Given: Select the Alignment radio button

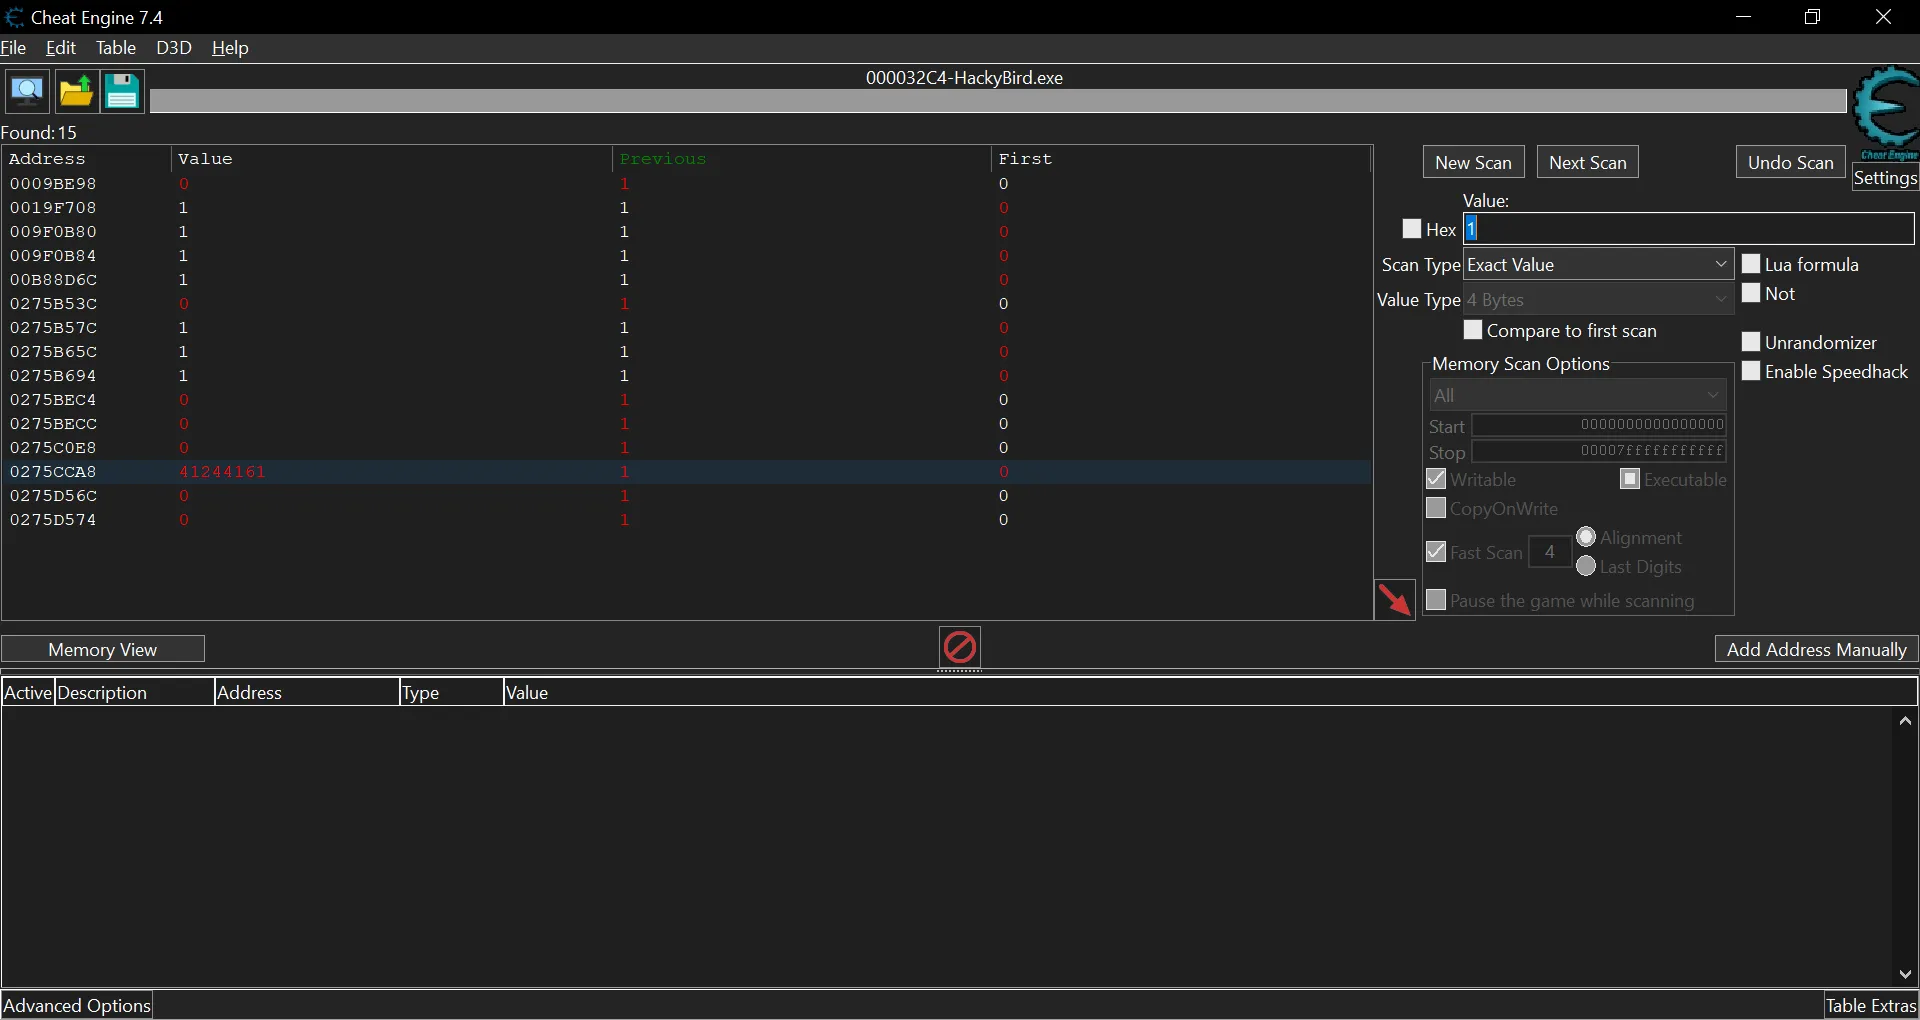Looking at the screenshot, I should [x=1586, y=537].
